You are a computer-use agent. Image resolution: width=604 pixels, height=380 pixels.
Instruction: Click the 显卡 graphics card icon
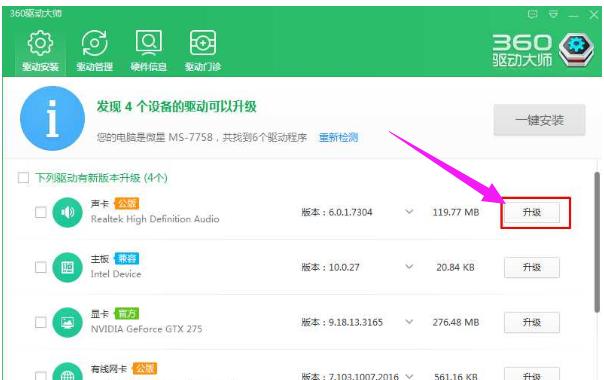tap(67, 322)
